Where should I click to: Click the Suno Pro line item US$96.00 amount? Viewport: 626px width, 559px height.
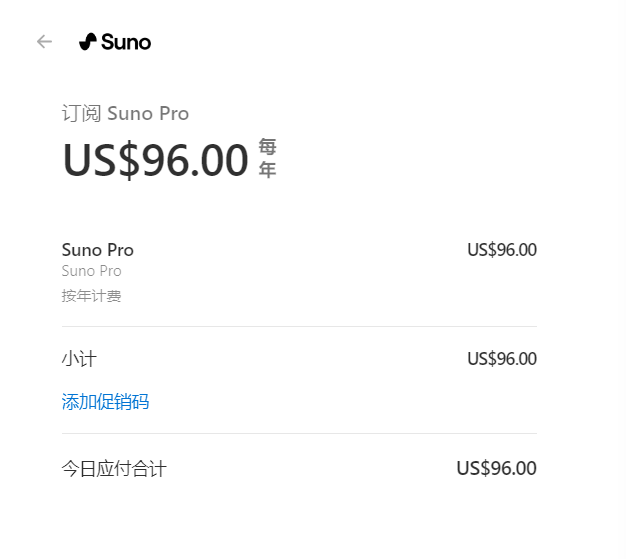(501, 250)
